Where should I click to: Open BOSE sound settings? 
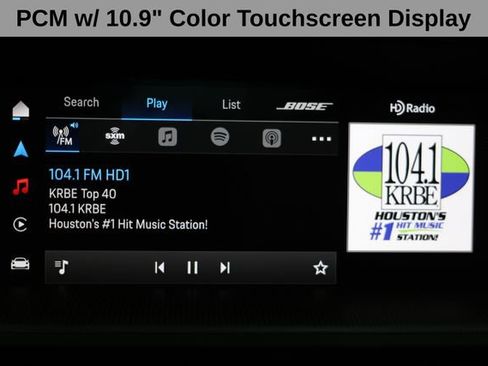(x=305, y=106)
